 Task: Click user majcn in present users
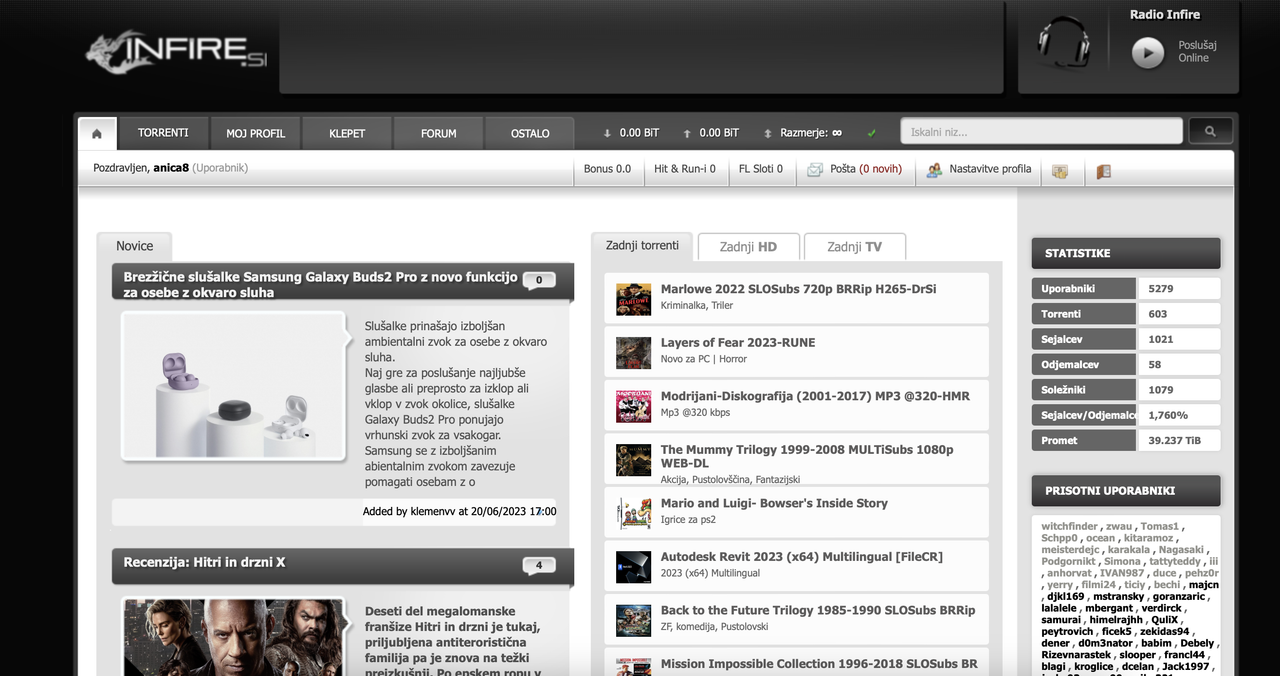point(1204,585)
